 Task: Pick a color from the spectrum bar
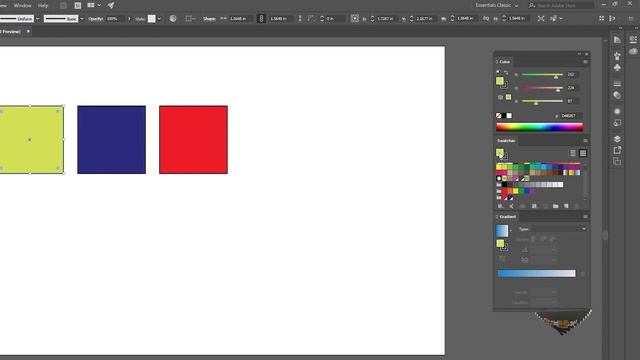point(539,127)
